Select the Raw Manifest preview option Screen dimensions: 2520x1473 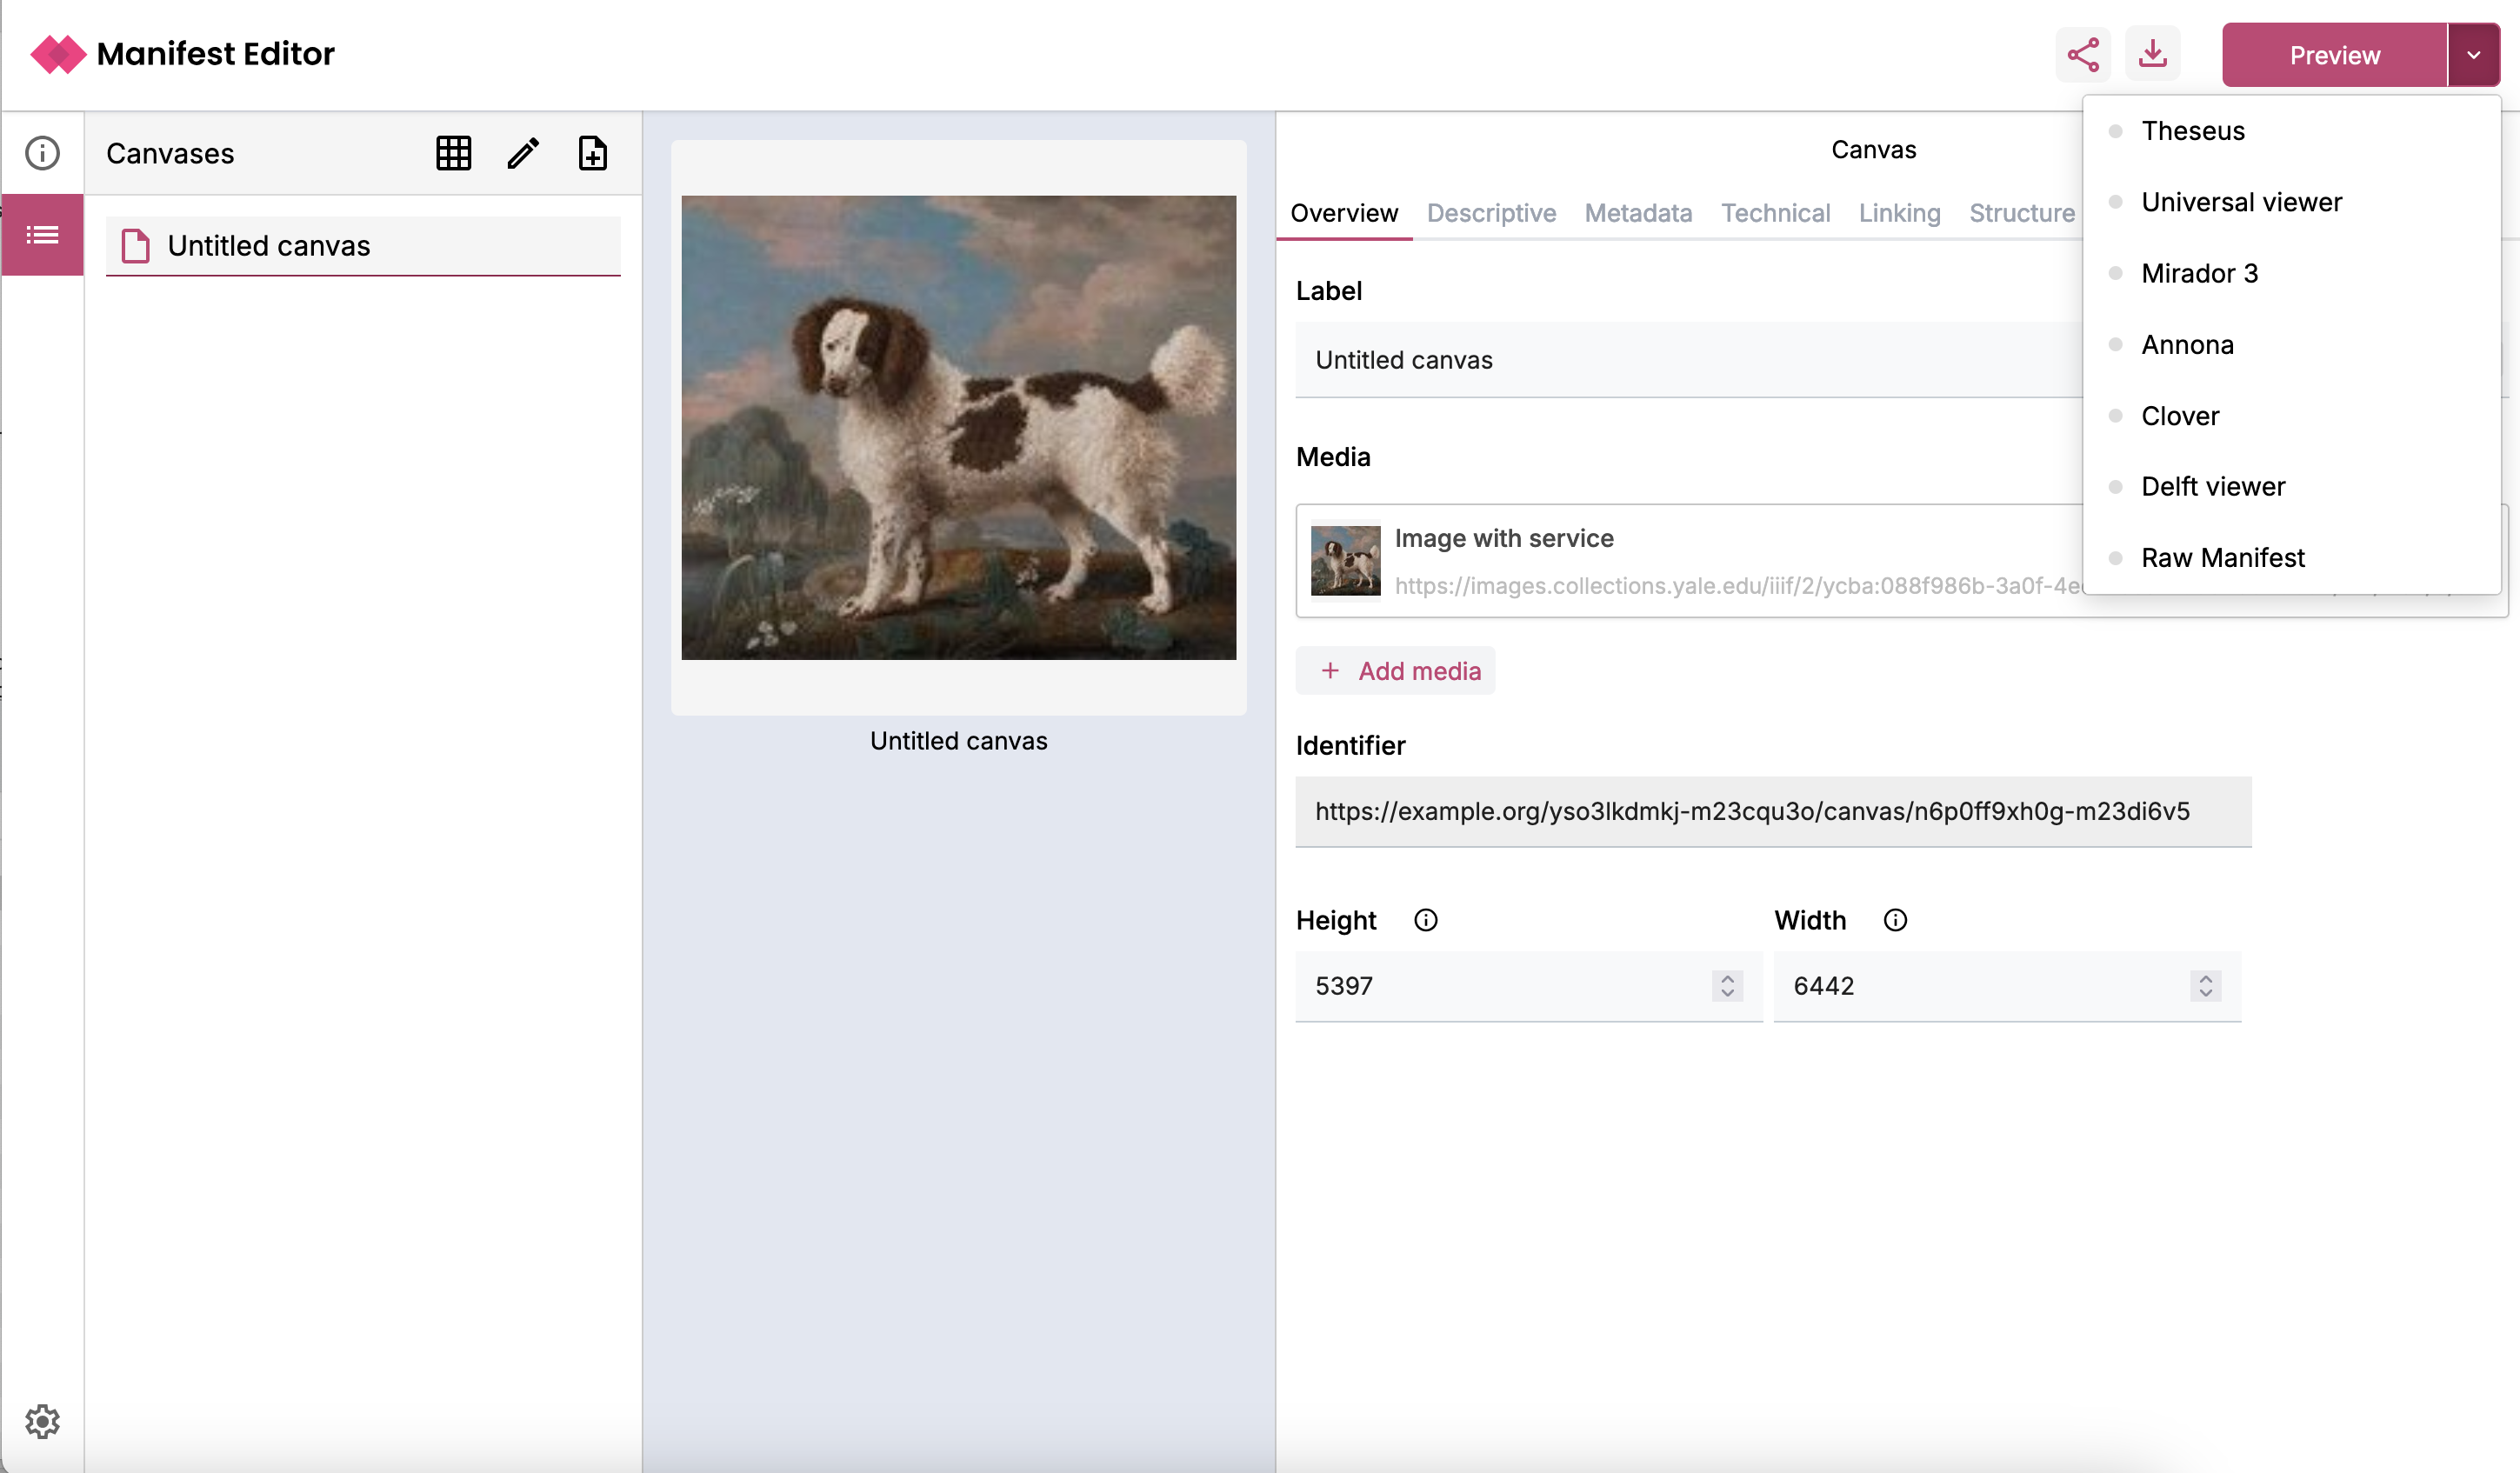click(2223, 556)
